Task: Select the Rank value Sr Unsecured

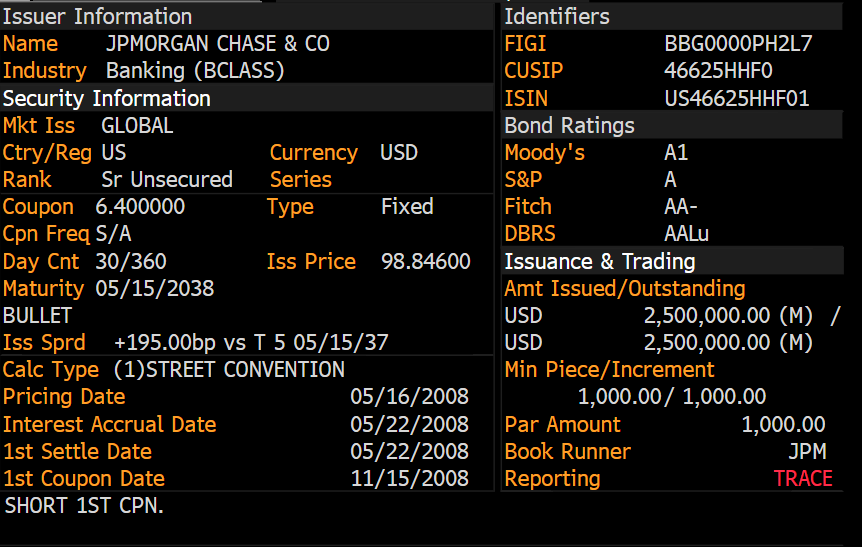Action: (167, 180)
